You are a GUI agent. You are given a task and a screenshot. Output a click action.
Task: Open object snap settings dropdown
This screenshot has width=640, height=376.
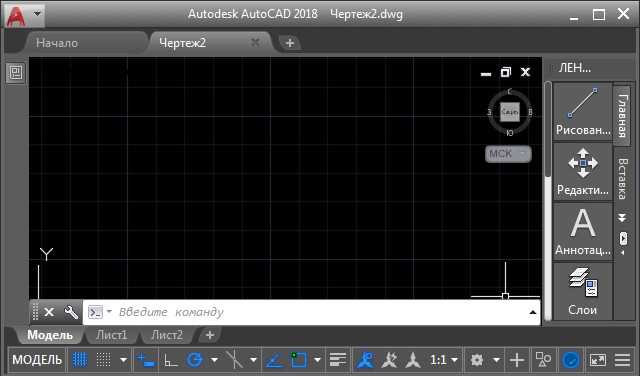coord(318,360)
